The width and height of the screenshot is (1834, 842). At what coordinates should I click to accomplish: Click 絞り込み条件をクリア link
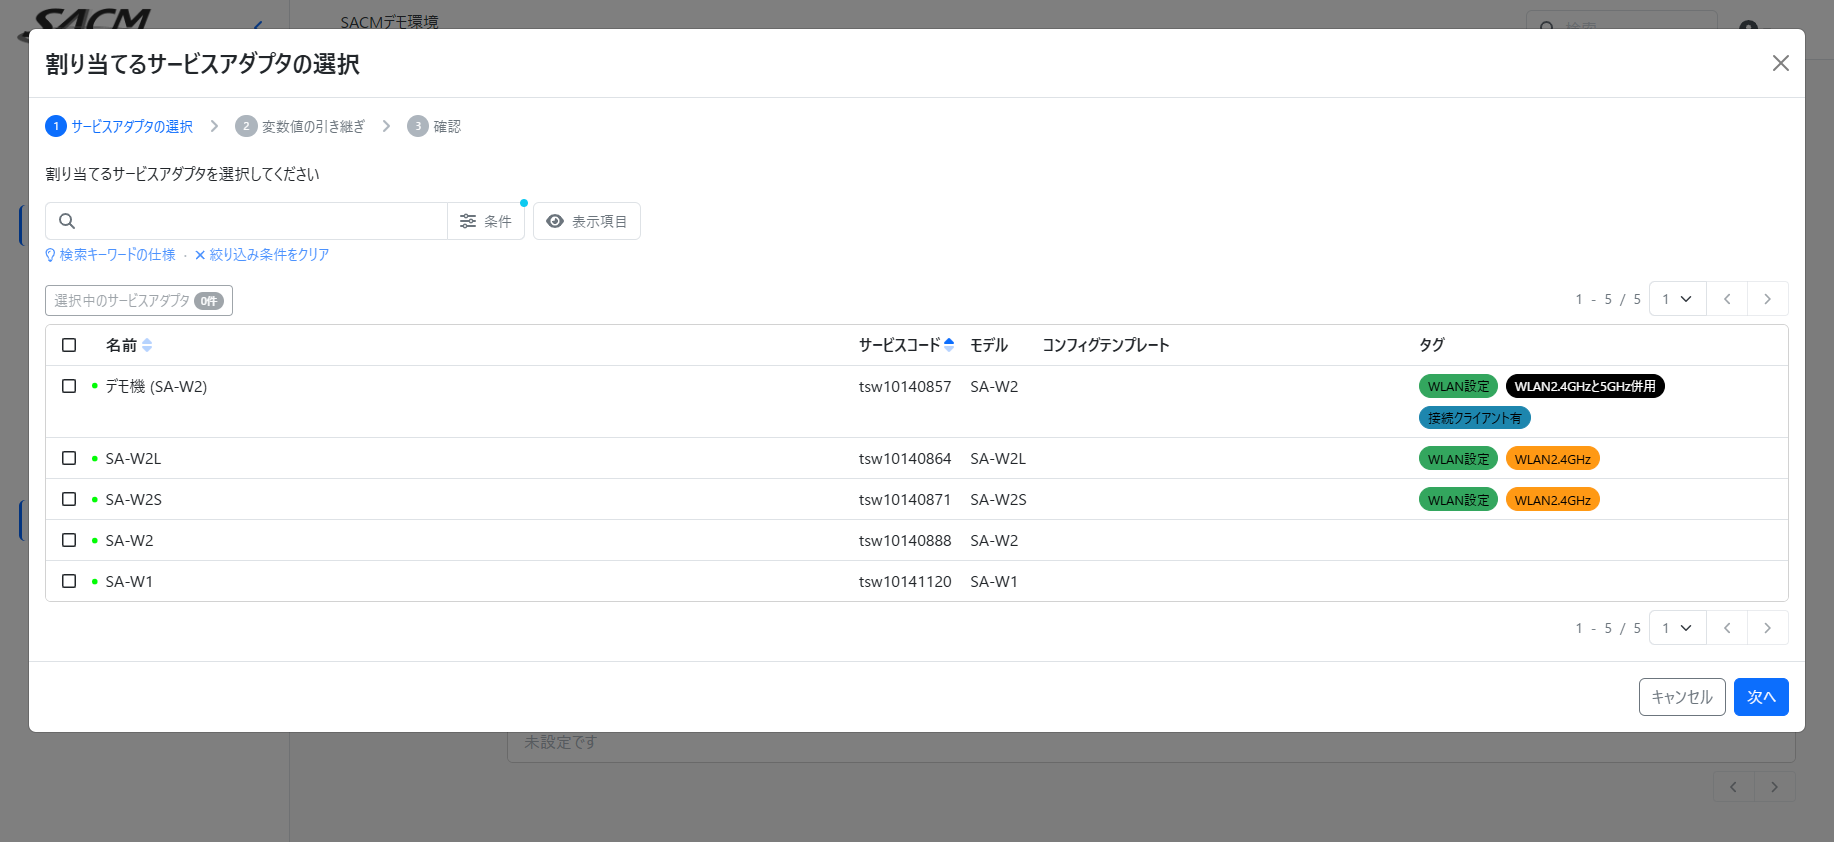pos(262,255)
